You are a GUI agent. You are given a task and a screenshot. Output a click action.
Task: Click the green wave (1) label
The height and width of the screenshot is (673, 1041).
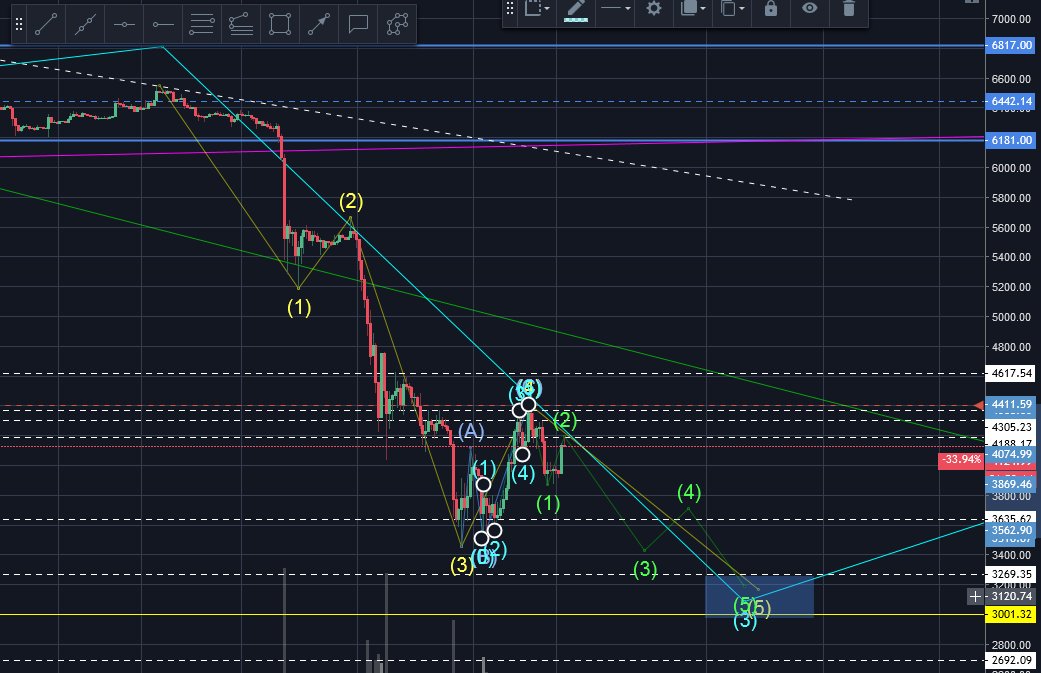pos(548,504)
